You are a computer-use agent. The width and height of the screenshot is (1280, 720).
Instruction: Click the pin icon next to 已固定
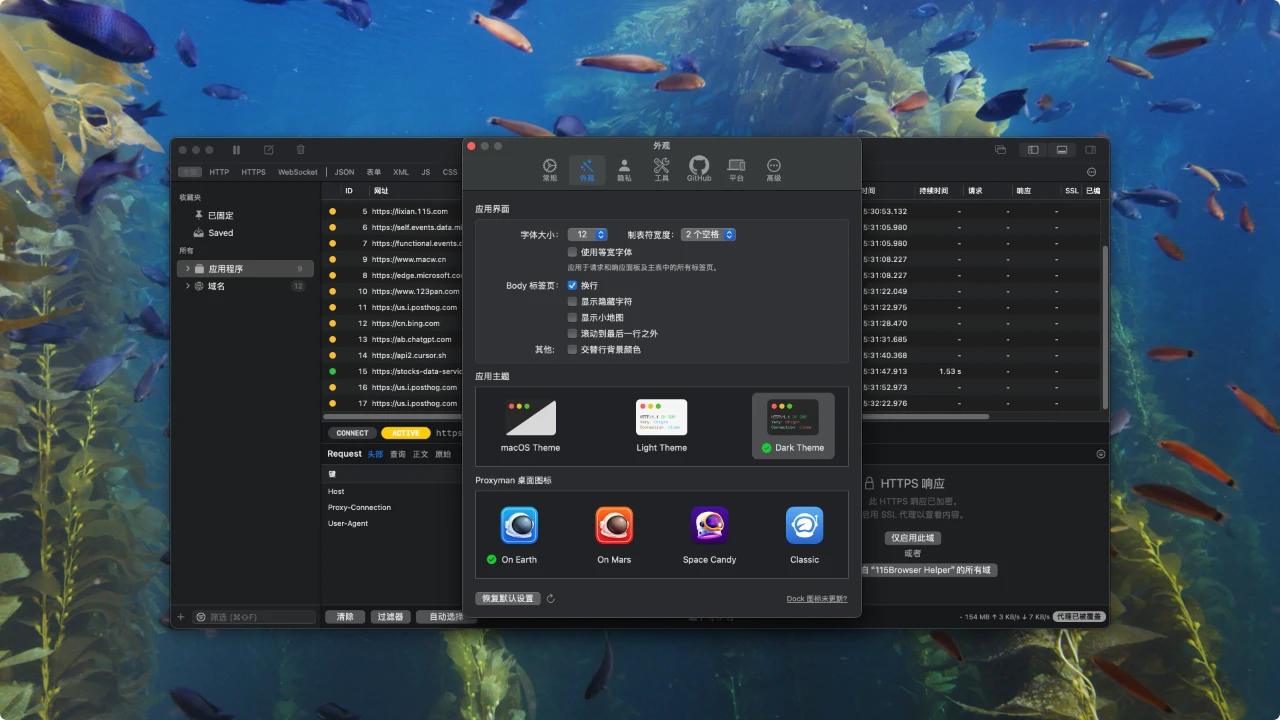tap(198, 215)
